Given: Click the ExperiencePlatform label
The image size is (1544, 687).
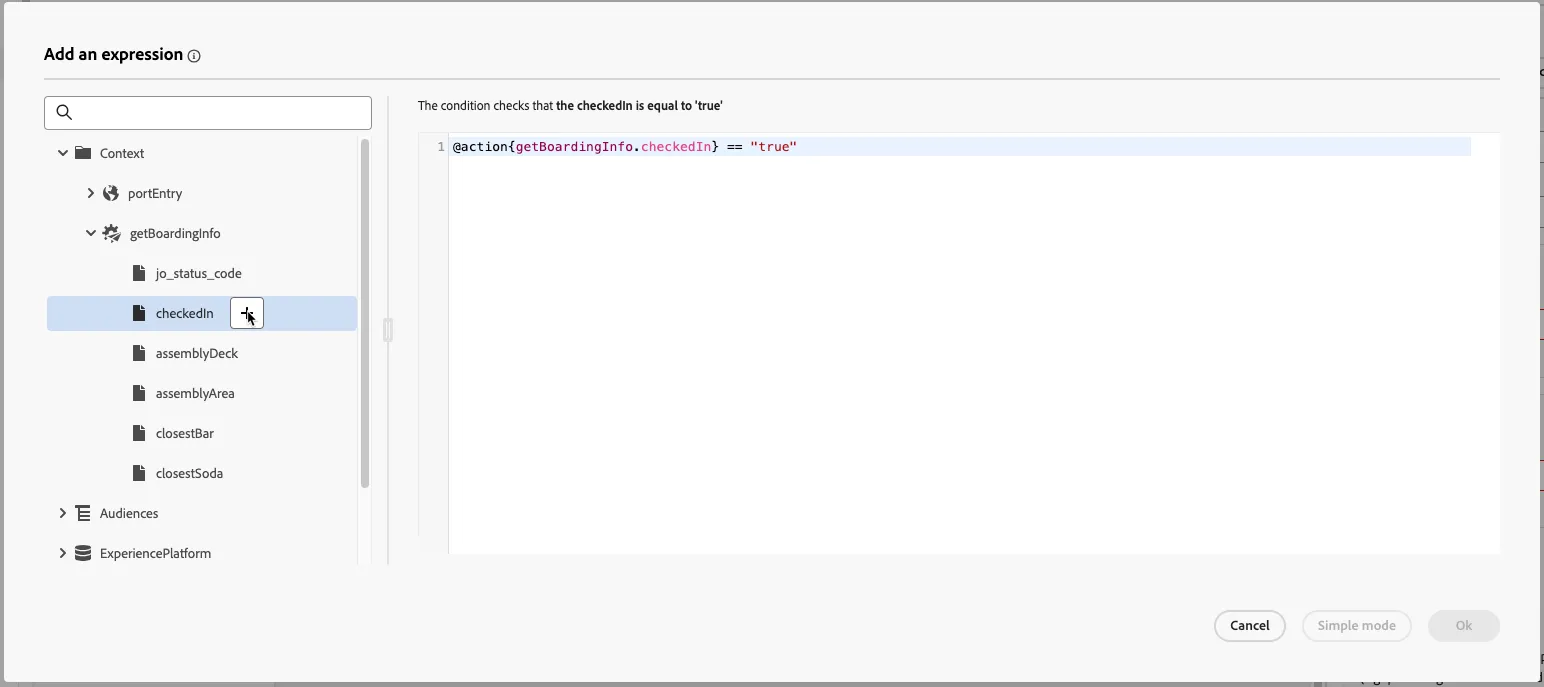Looking at the screenshot, I should pyautogui.click(x=155, y=553).
